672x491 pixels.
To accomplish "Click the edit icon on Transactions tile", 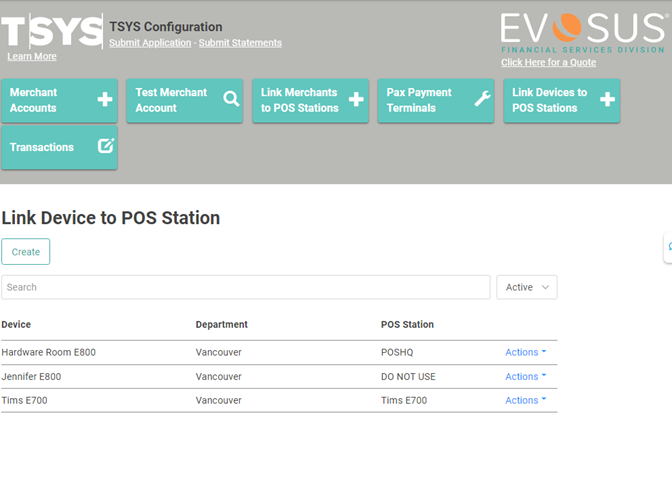I will 106,146.
